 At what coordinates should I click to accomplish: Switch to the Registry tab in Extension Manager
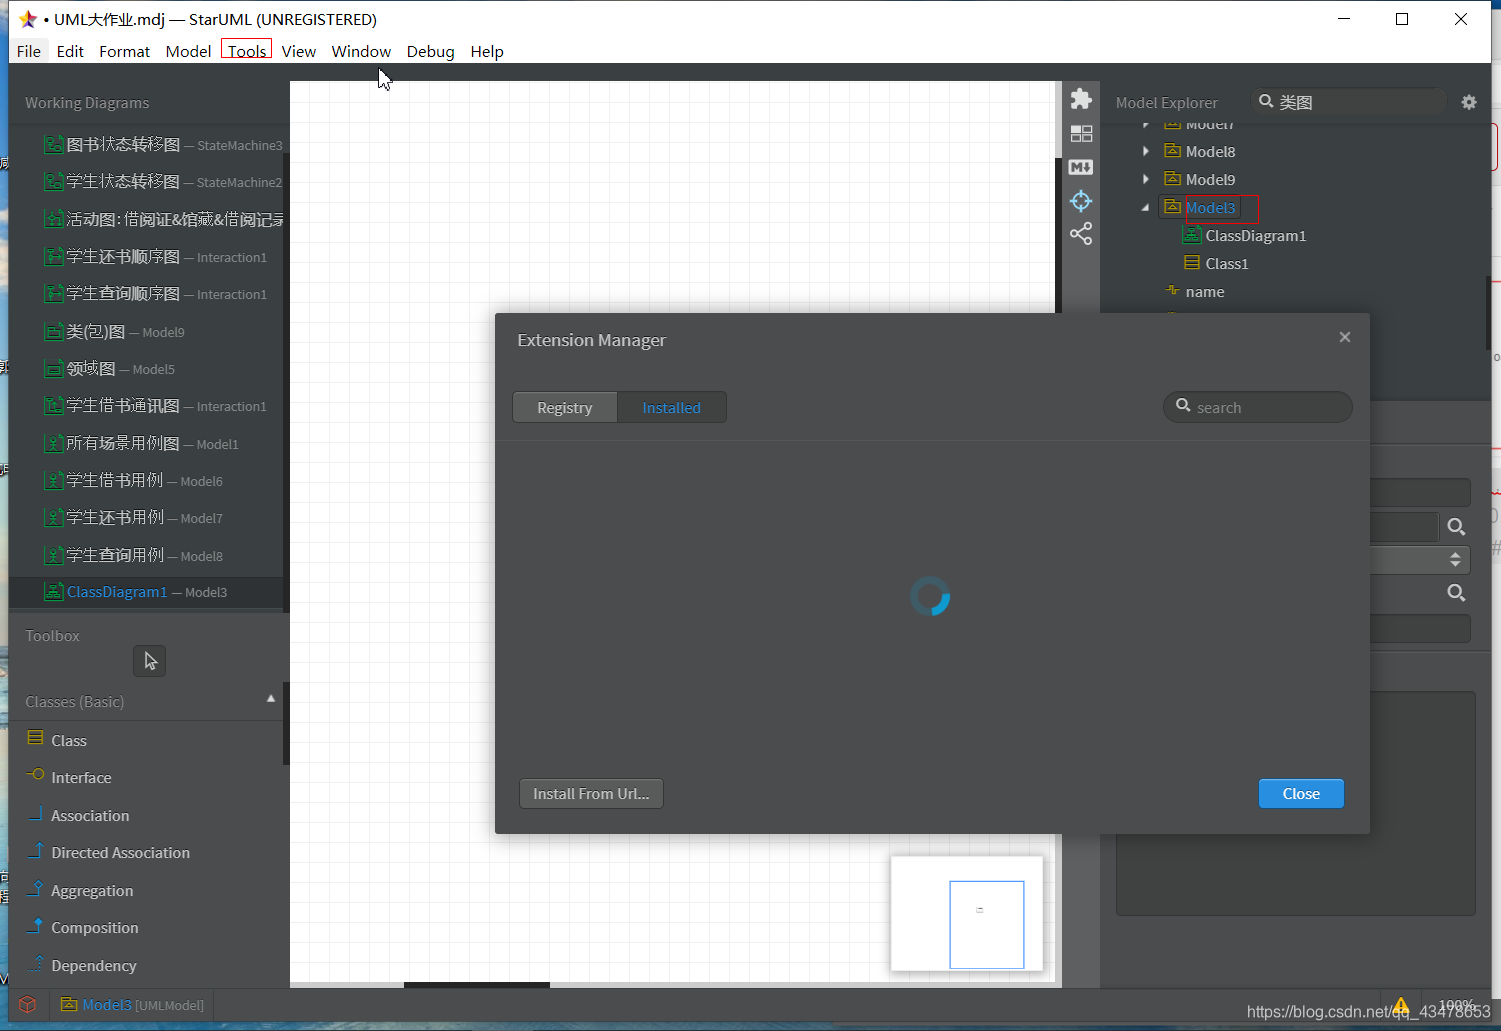coord(564,407)
